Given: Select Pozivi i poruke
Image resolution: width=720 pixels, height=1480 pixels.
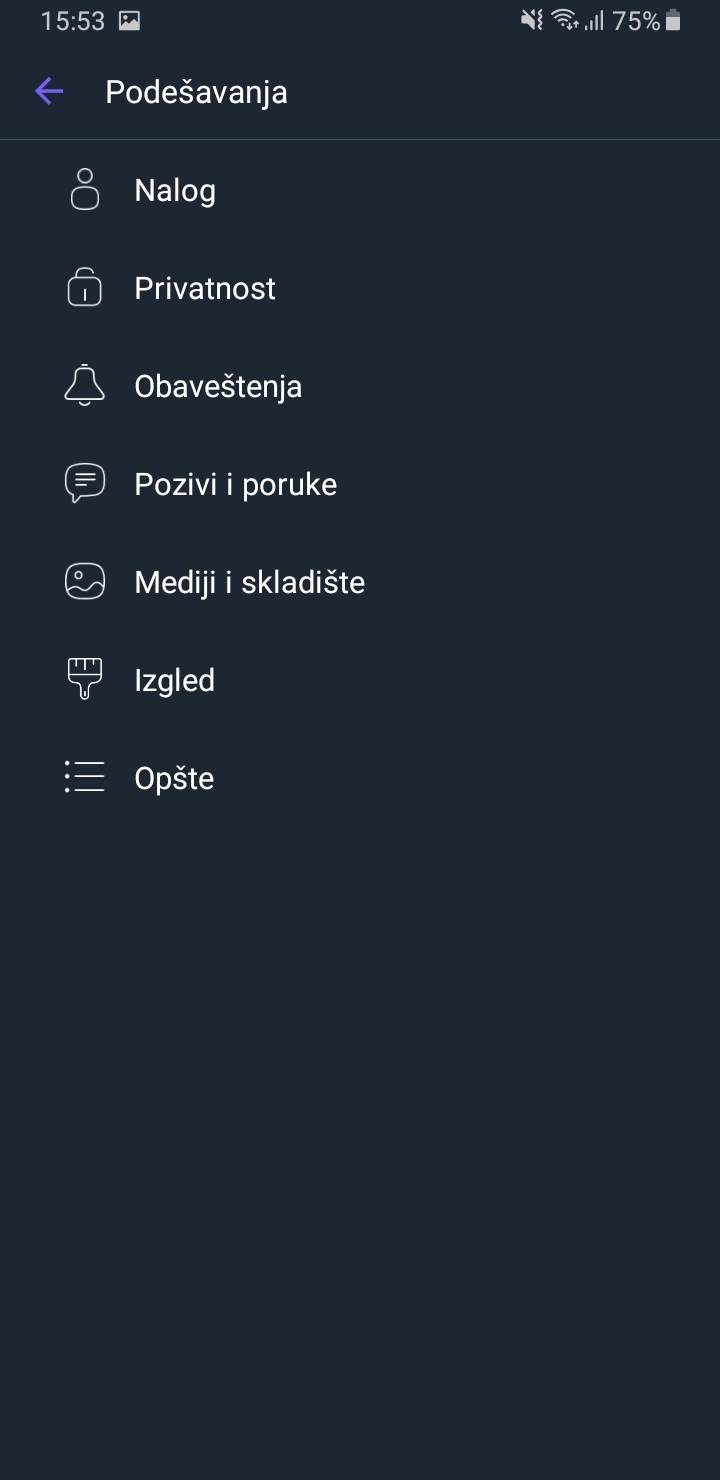Looking at the screenshot, I should point(236,484).
